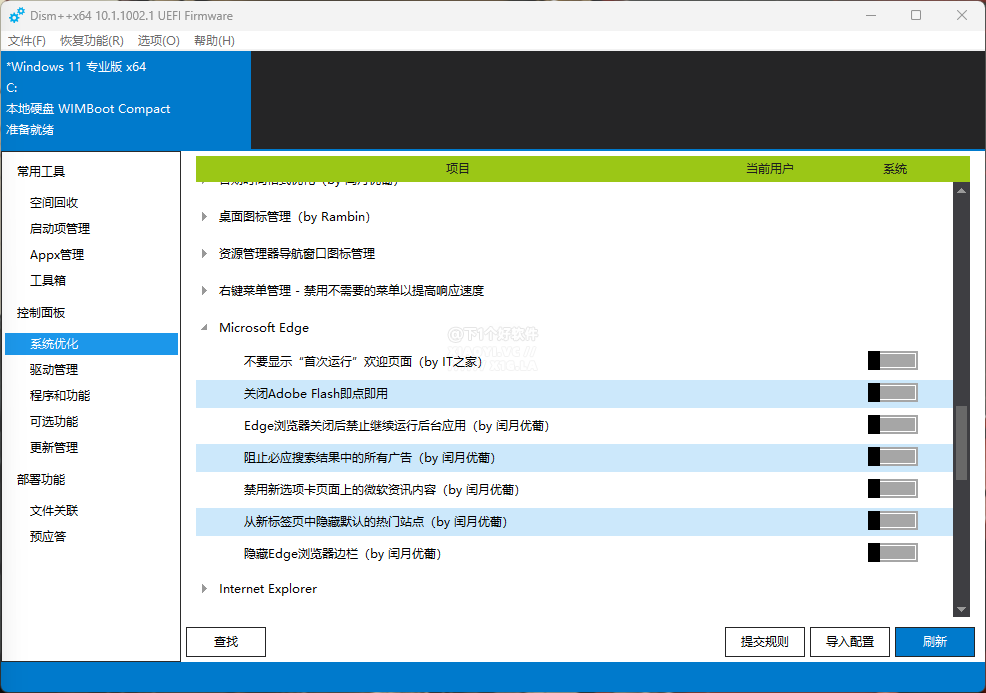This screenshot has width=986, height=693.
Task: Toggle 阻止必应搜索结果中的所有广告 switch
Action: pyautogui.click(x=892, y=457)
